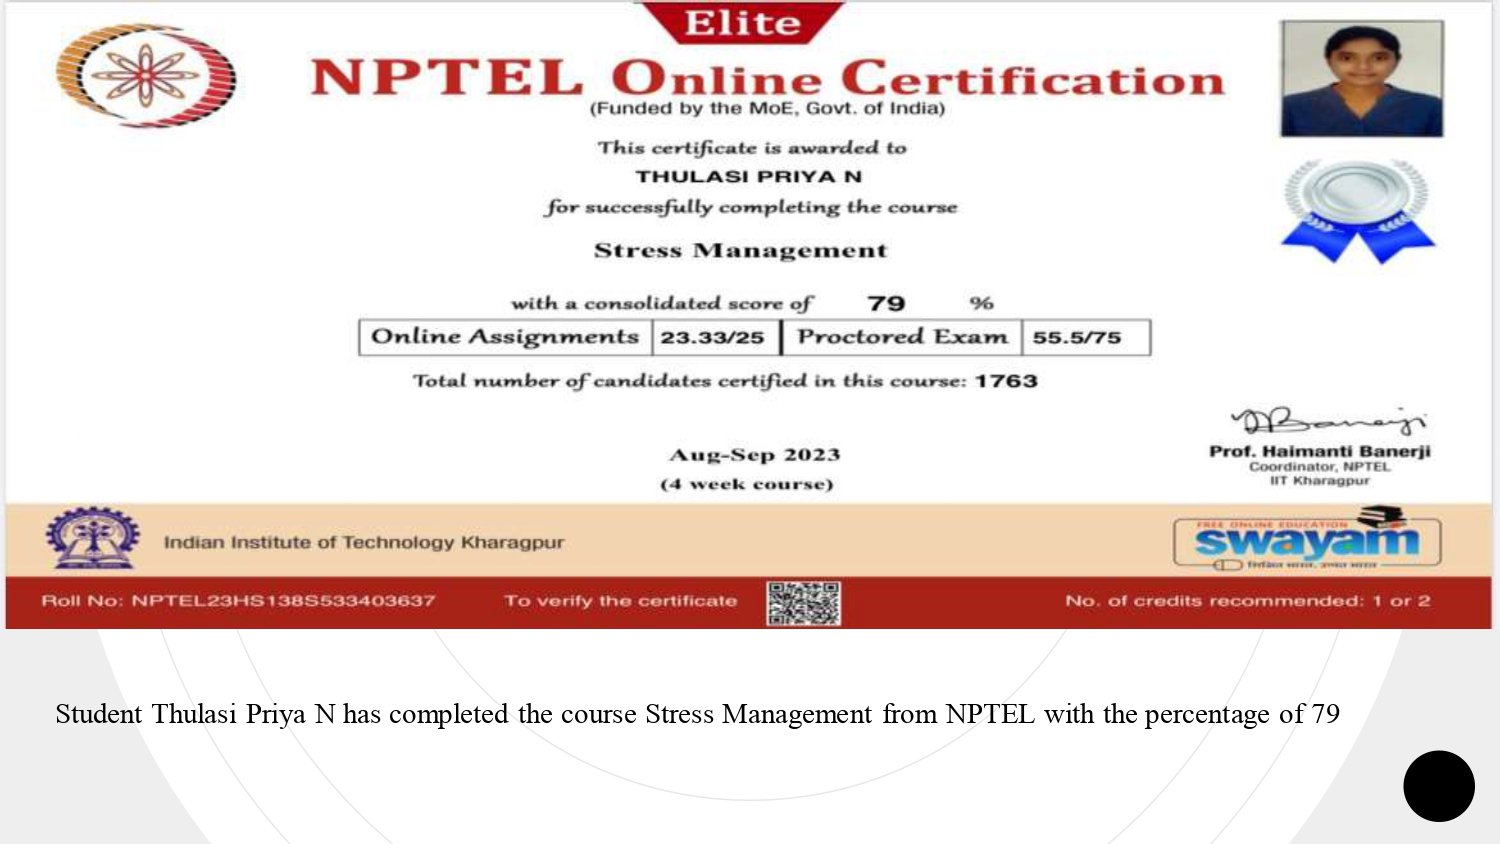Click the silver medal ribbon badge
This screenshot has height=844, width=1500.
tap(1357, 211)
